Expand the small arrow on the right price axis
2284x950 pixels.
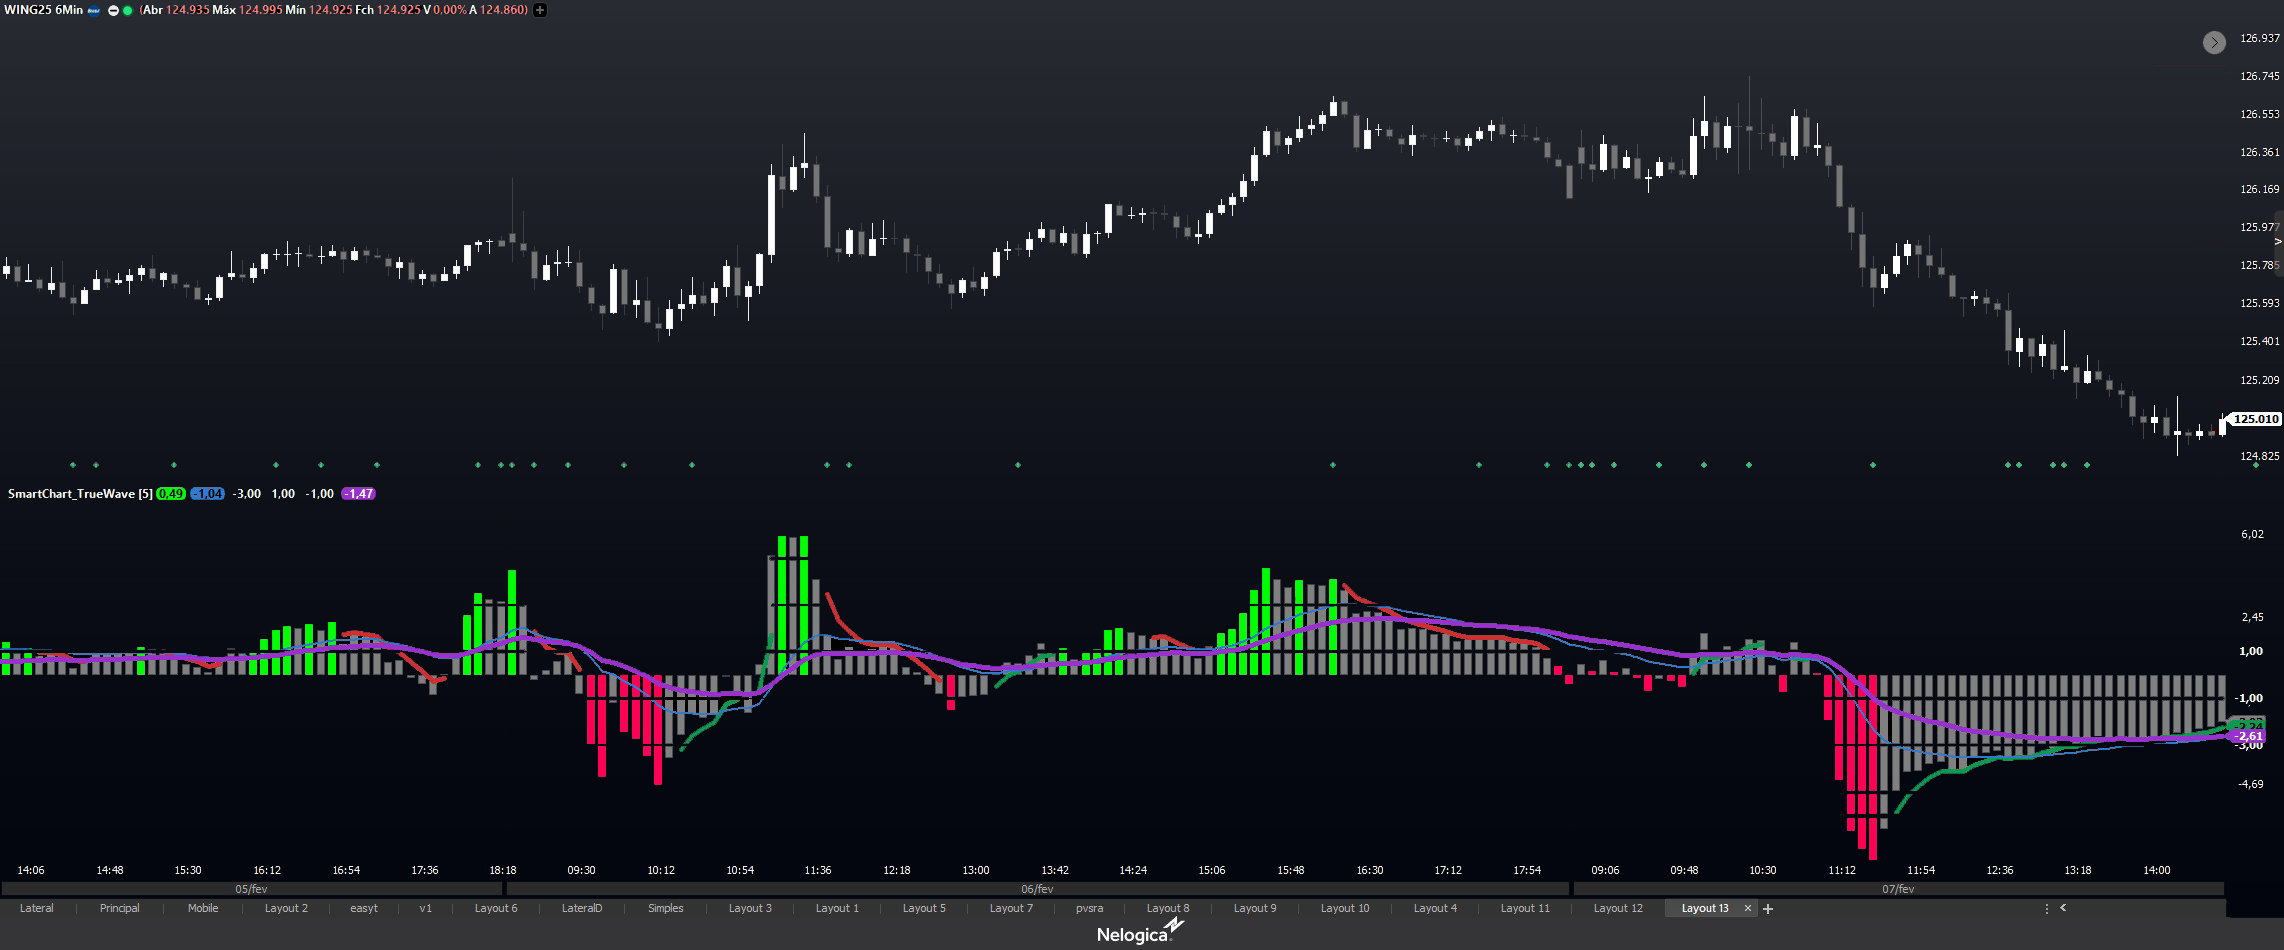point(2278,241)
